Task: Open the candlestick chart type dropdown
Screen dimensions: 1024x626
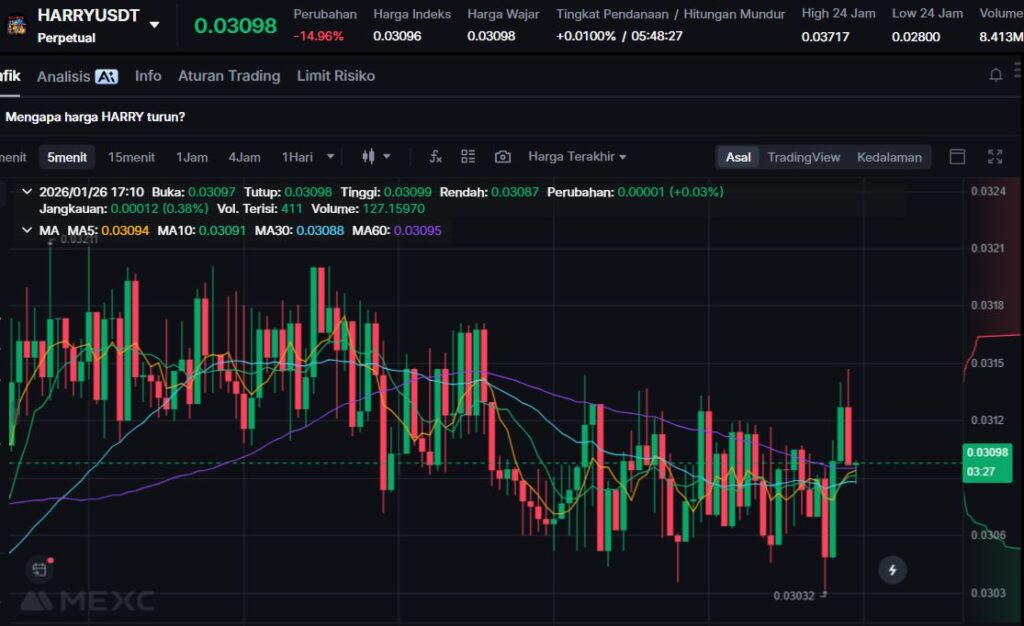Action: pyautogui.click(x=376, y=157)
